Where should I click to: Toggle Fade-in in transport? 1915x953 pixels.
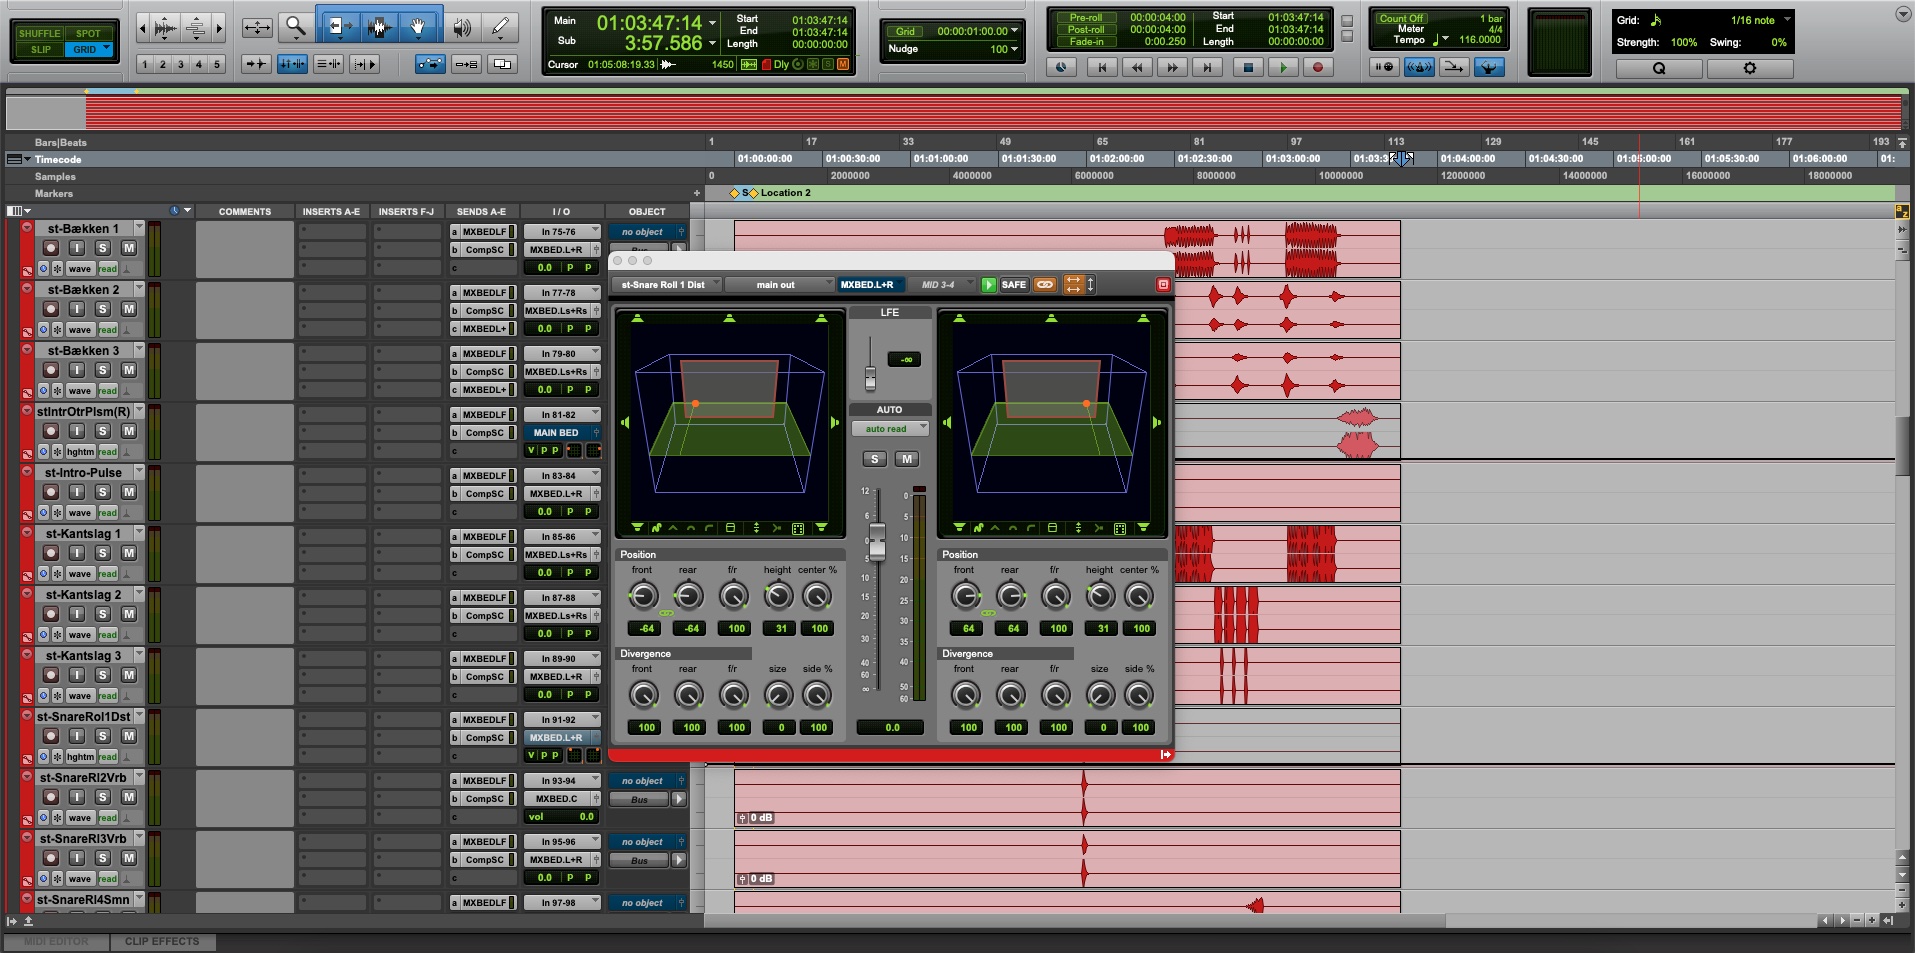(1086, 41)
